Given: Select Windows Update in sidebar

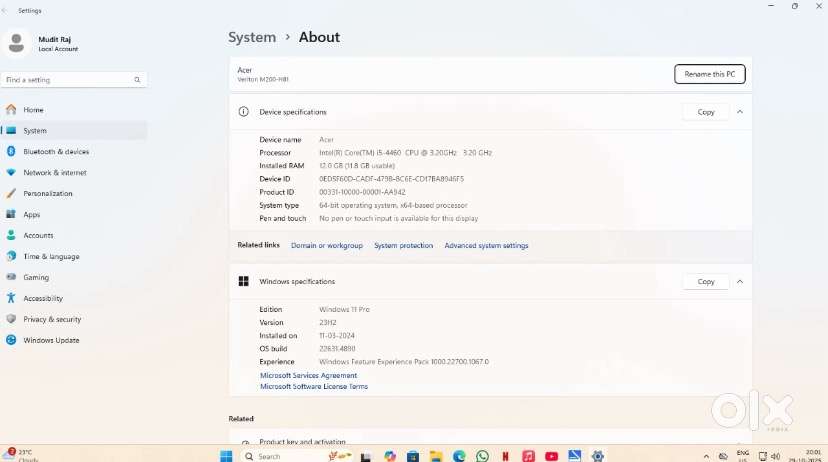Looking at the screenshot, I should click(51, 341).
